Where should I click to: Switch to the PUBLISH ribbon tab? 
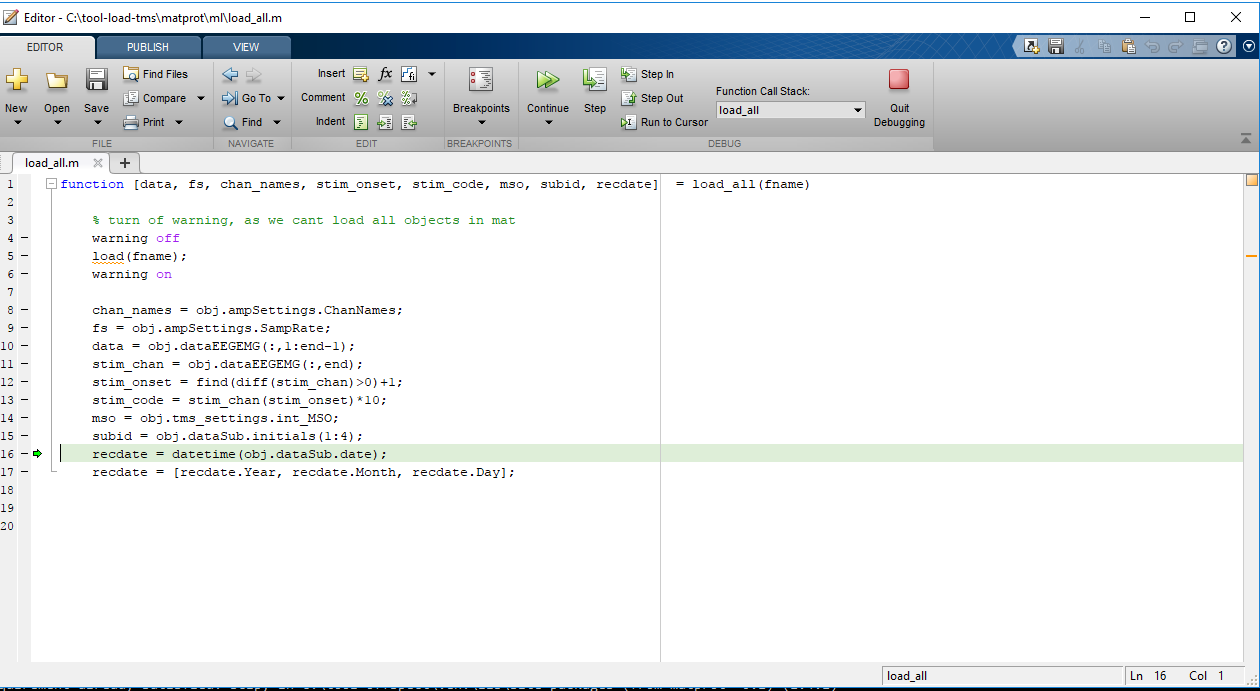[x=147, y=47]
